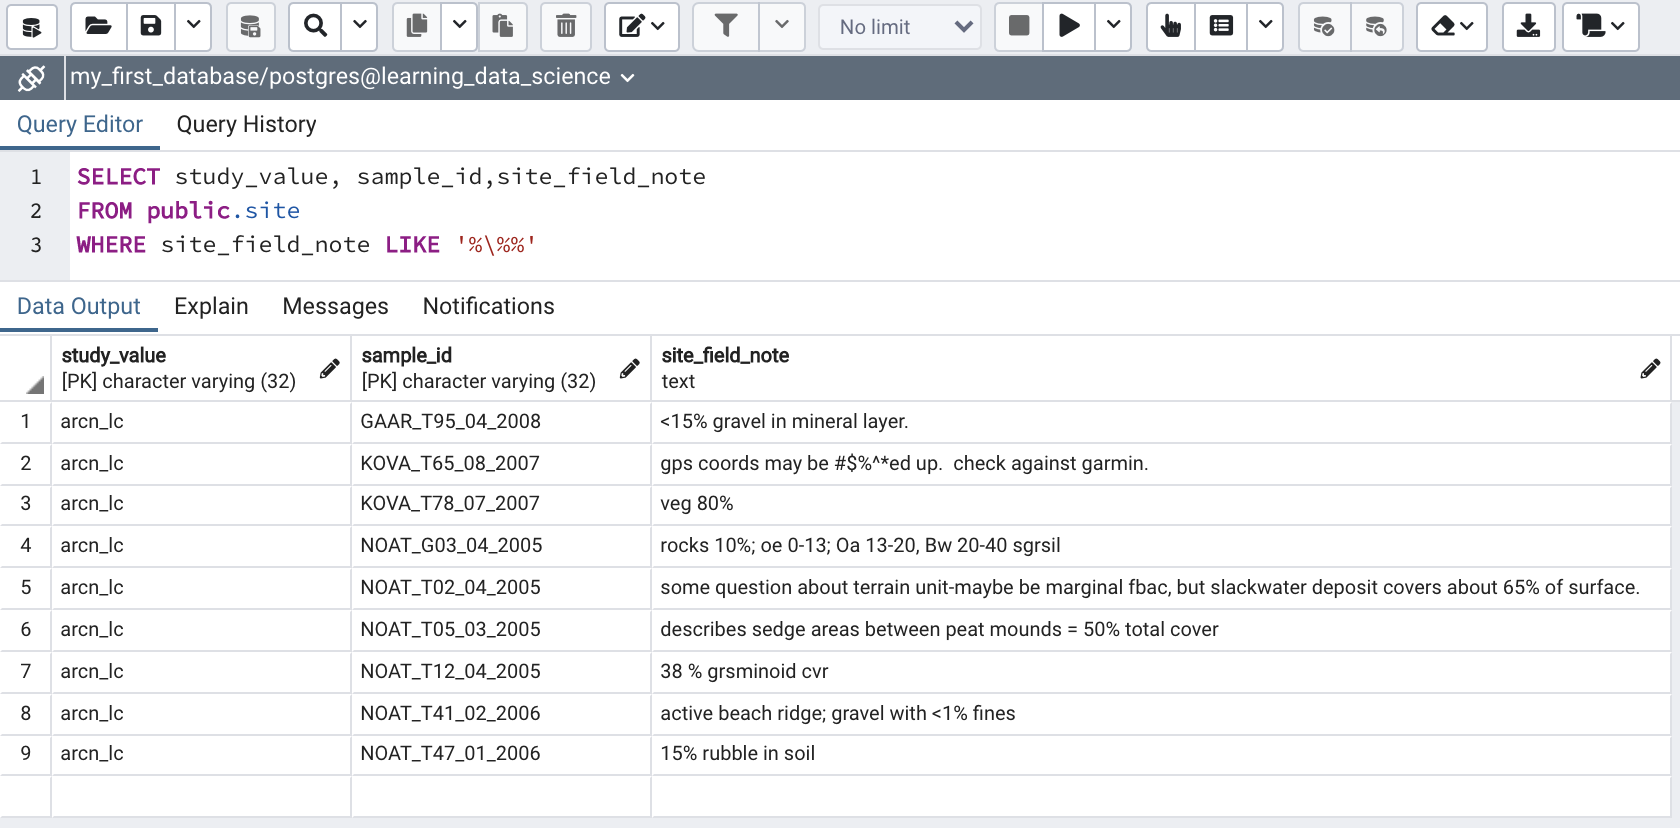Click the Stop query square button

coord(1019,27)
